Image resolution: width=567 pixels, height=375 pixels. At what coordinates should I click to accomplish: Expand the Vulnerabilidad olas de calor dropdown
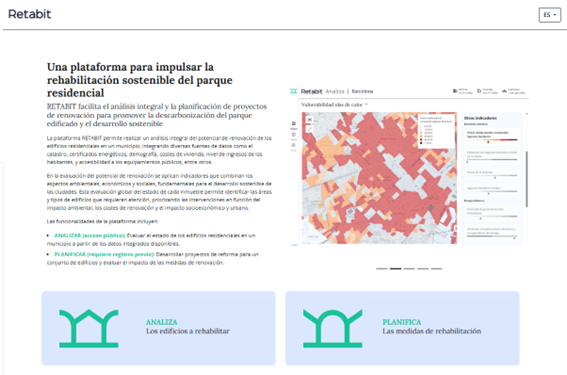pyautogui.click(x=334, y=105)
